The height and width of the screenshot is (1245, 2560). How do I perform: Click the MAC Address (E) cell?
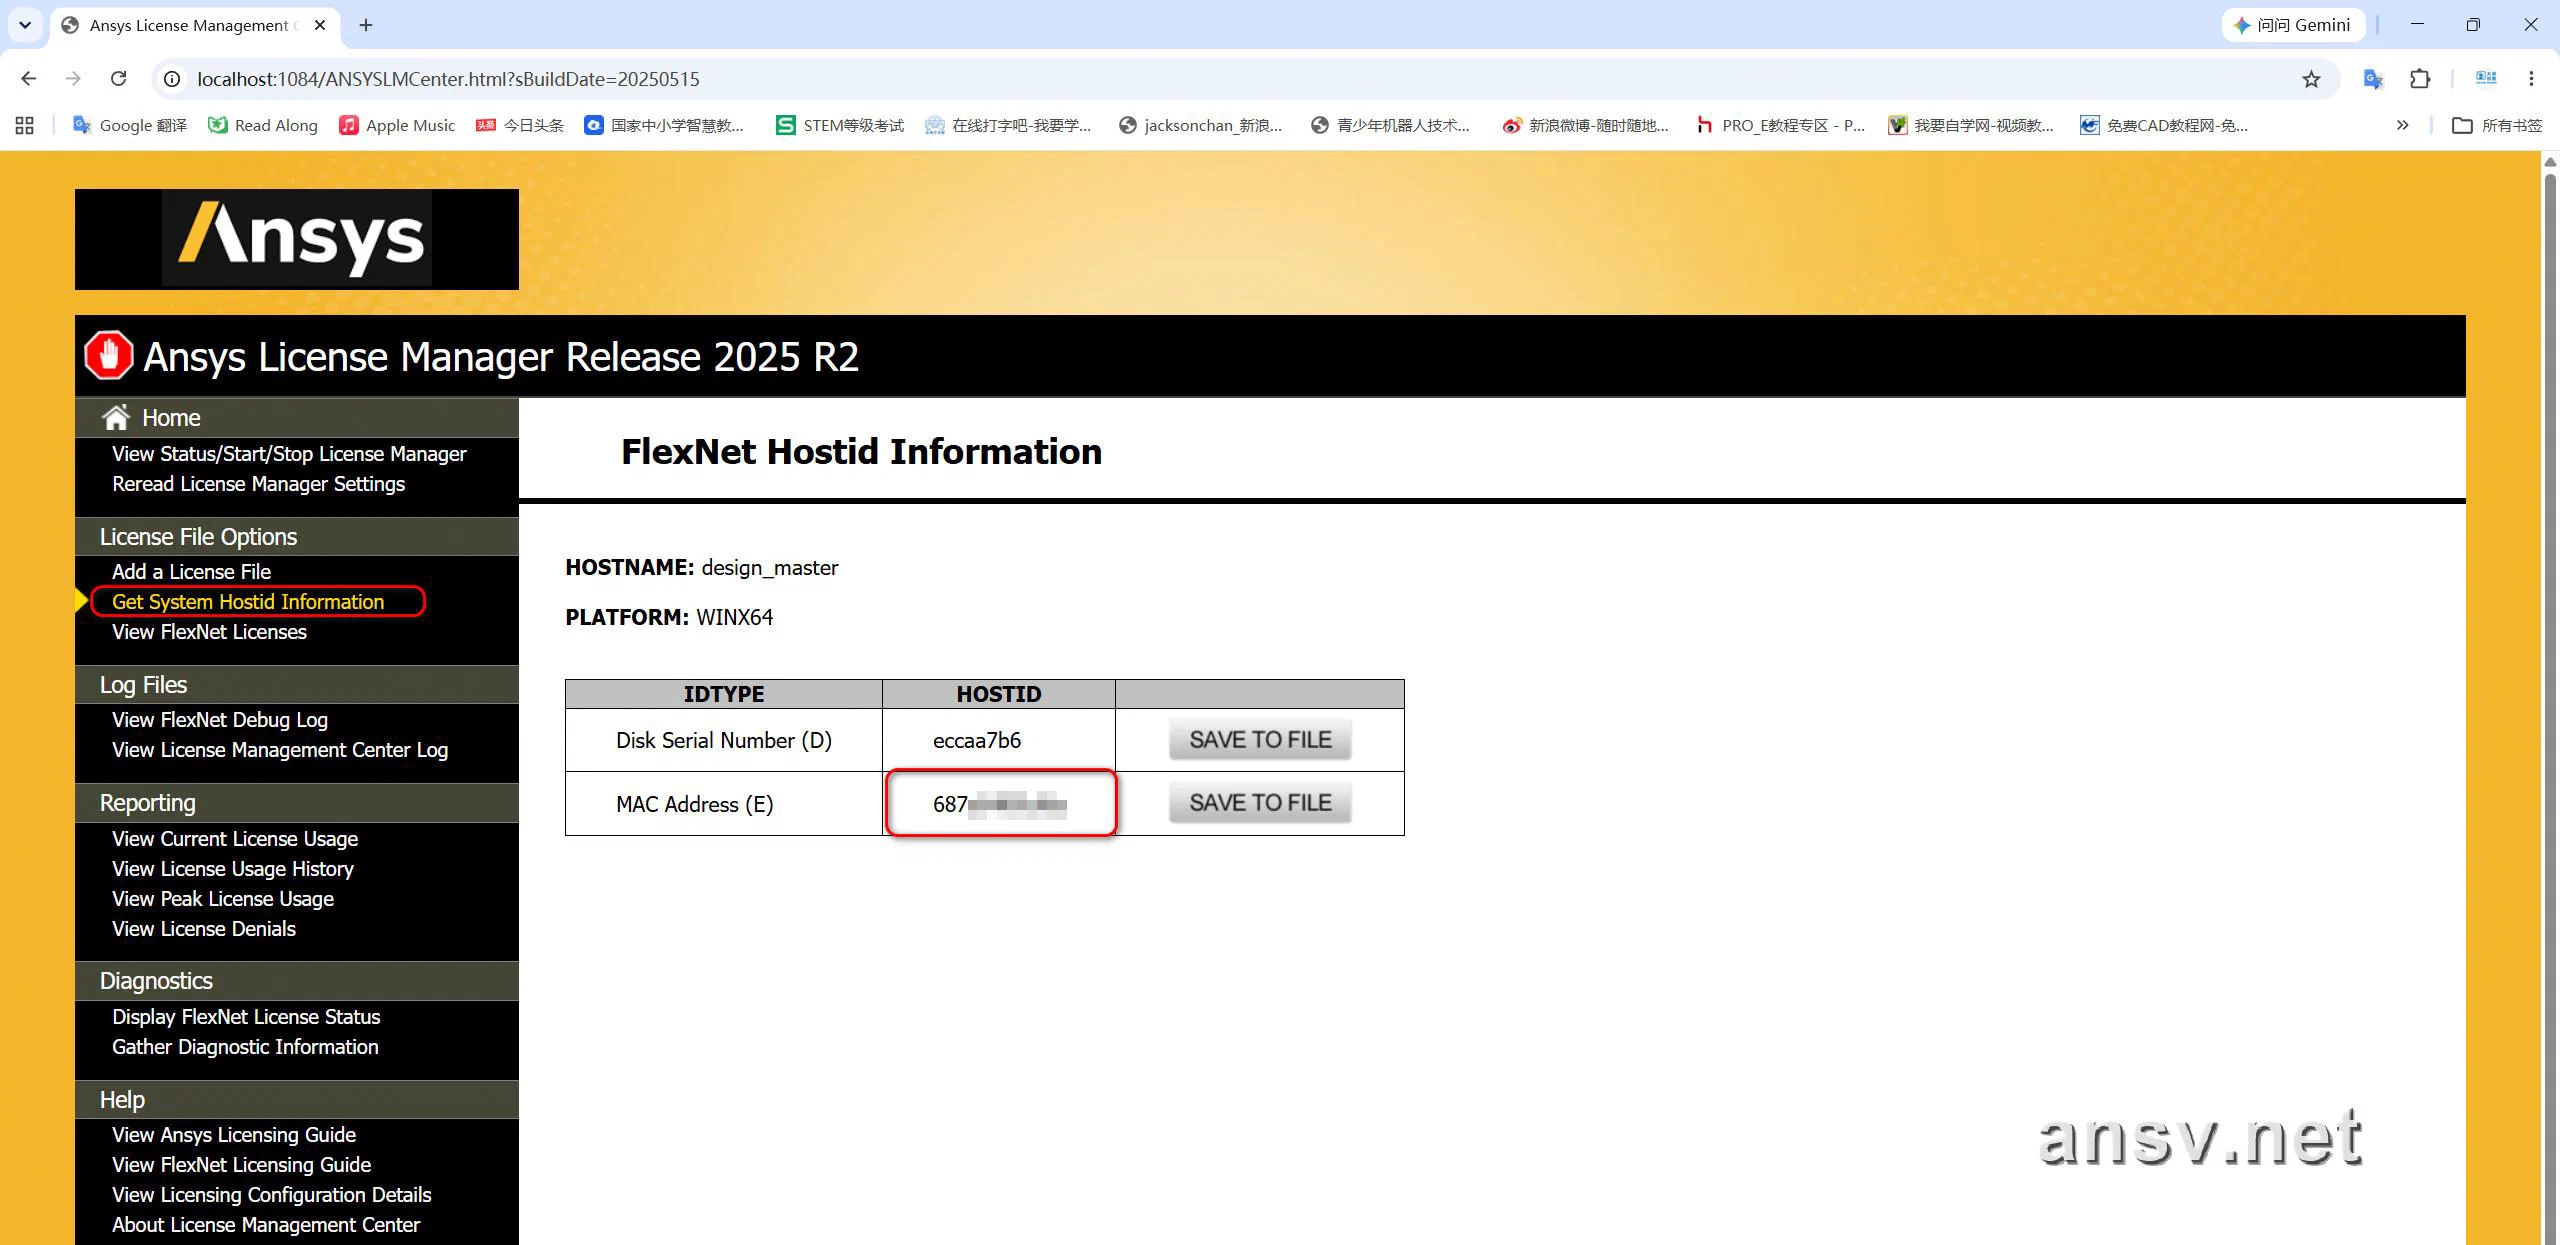pos(724,804)
